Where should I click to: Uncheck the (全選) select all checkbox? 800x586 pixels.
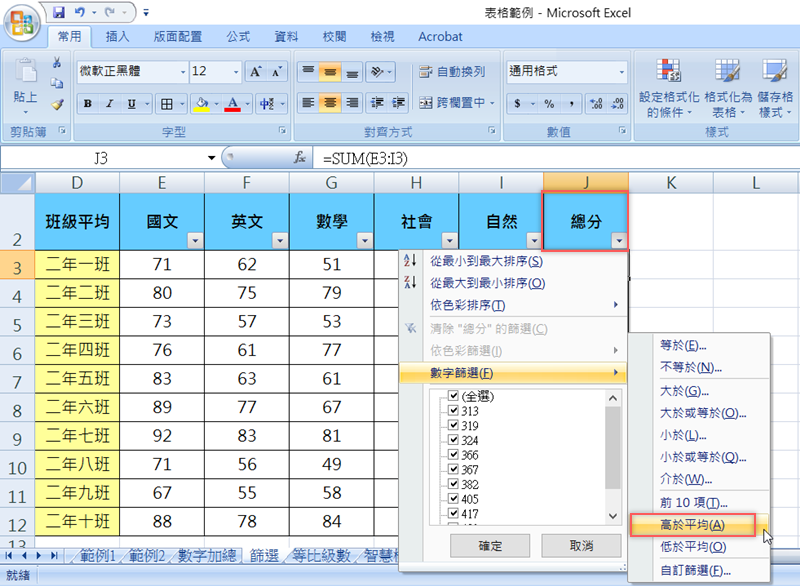[x=454, y=396]
